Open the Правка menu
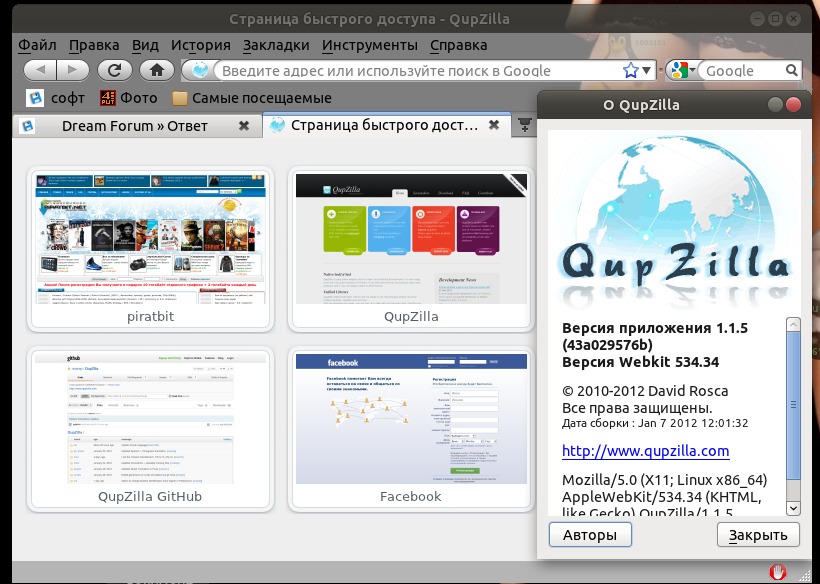Image resolution: width=820 pixels, height=584 pixels. click(94, 45)
